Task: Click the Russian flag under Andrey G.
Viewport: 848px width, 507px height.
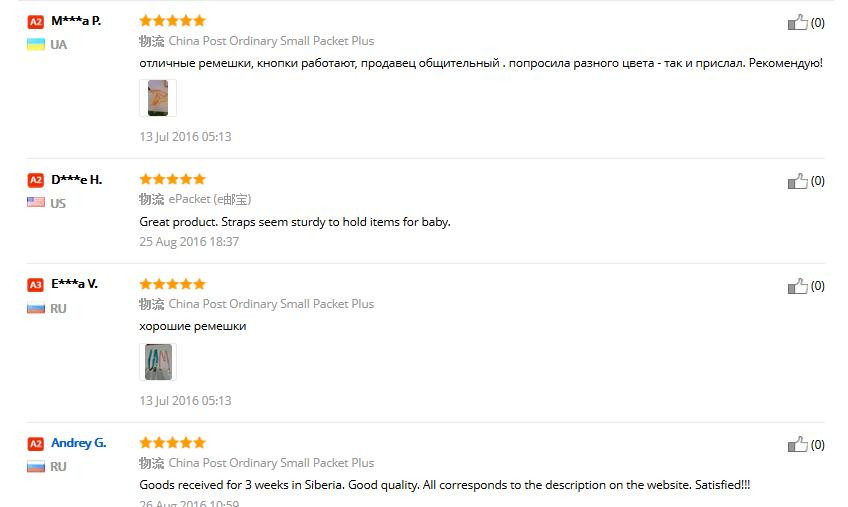Action: (x=36, y=466)
